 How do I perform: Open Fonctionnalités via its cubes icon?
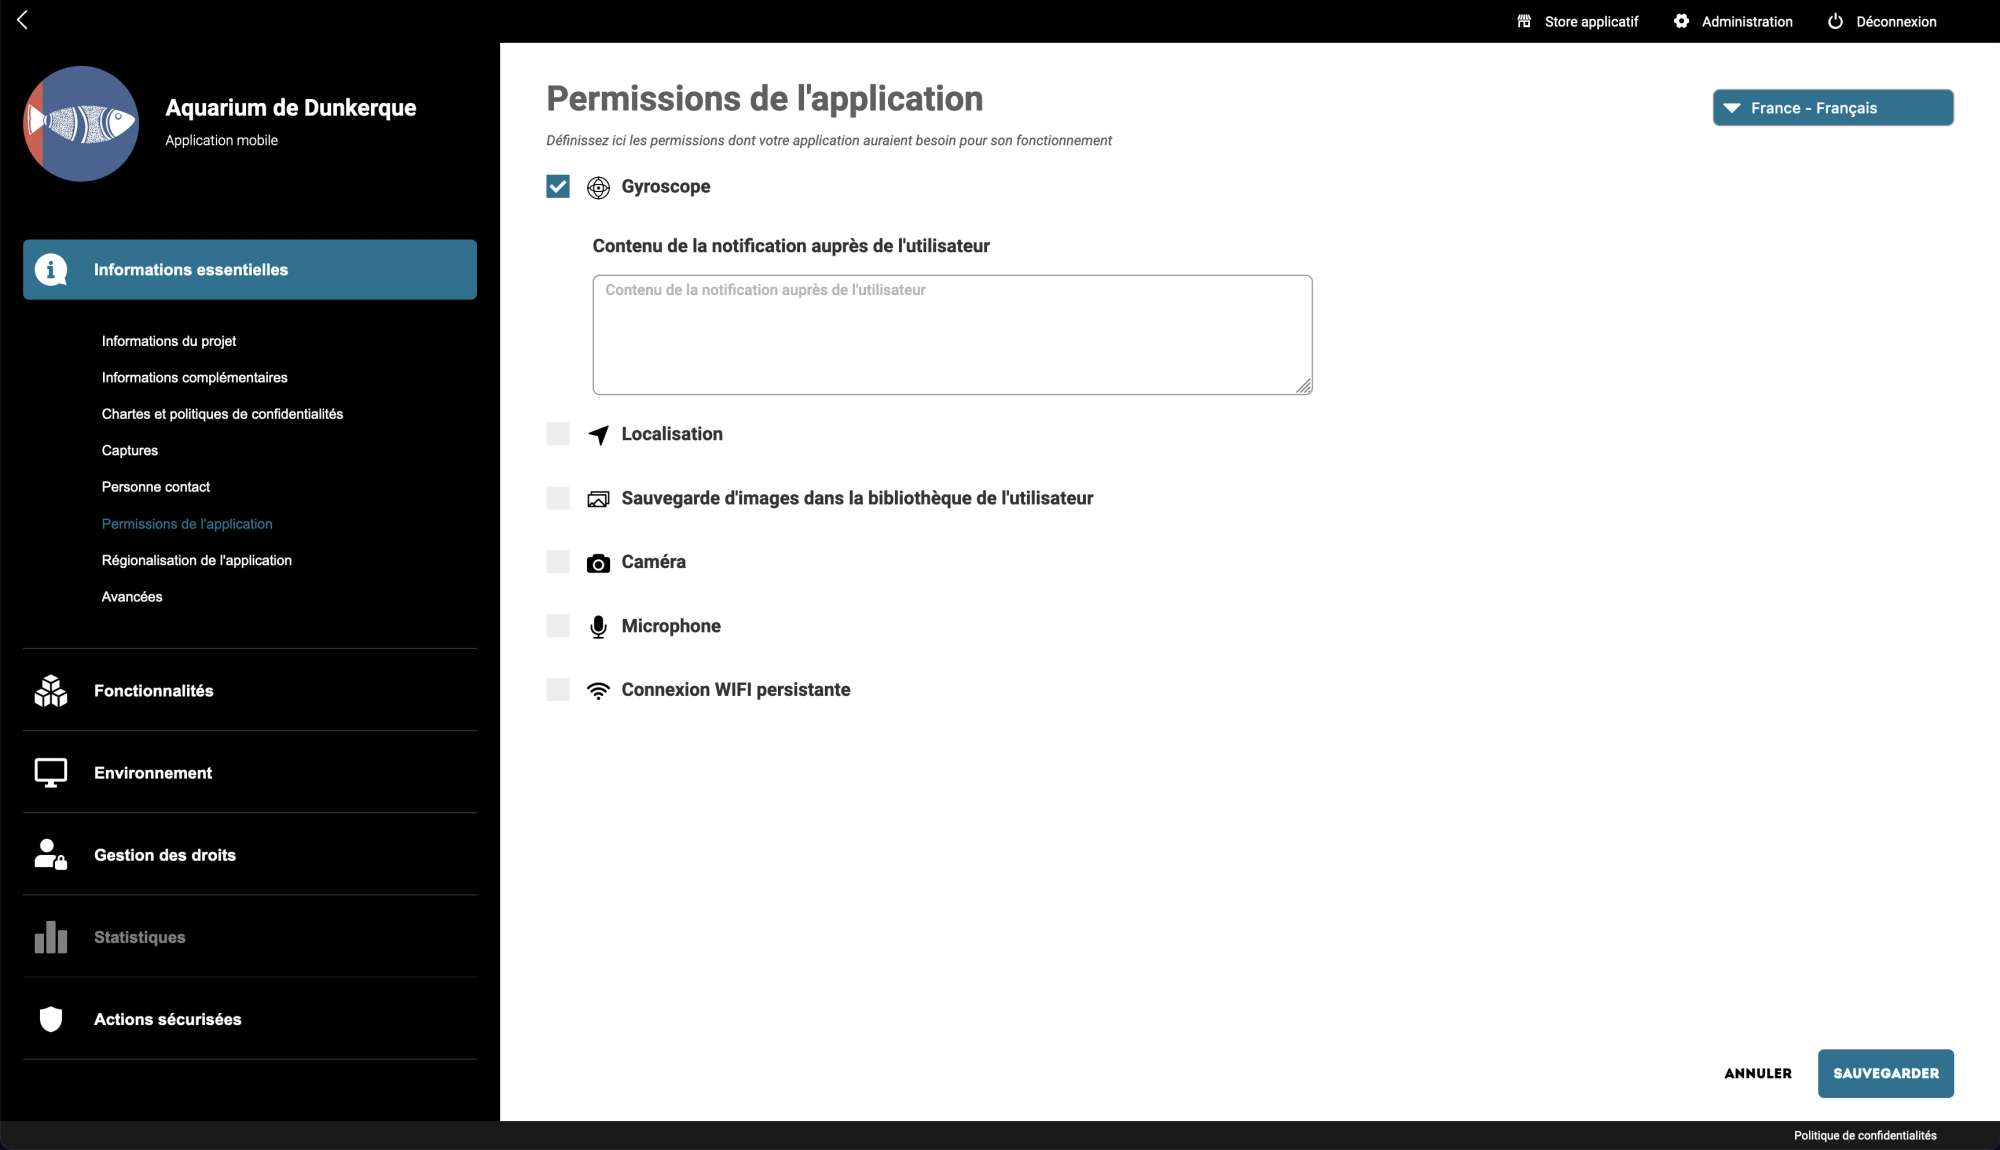pyautogui.click(x=50, y=691)
